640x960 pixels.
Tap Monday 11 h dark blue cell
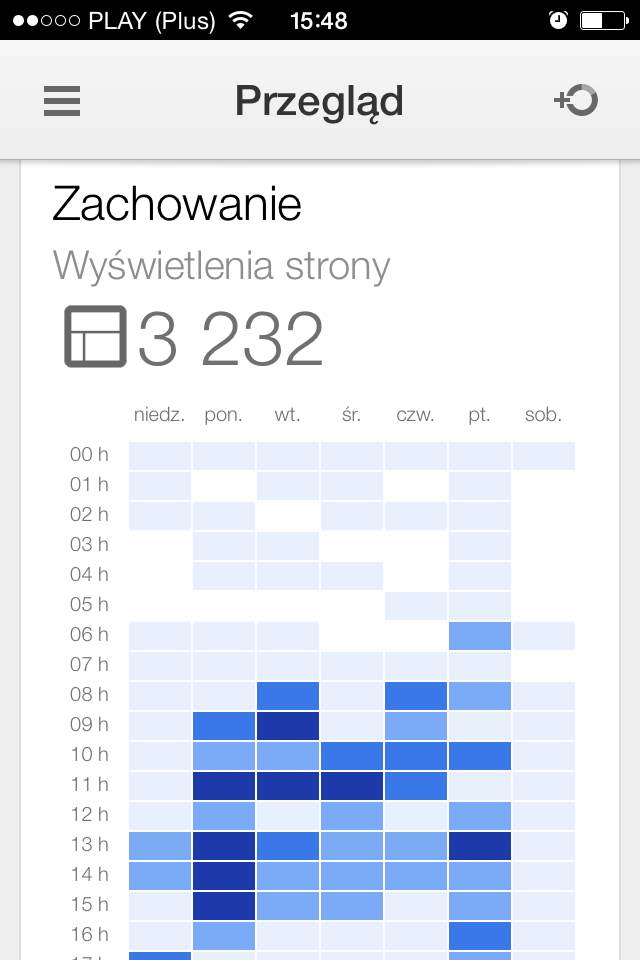point(223,785)
